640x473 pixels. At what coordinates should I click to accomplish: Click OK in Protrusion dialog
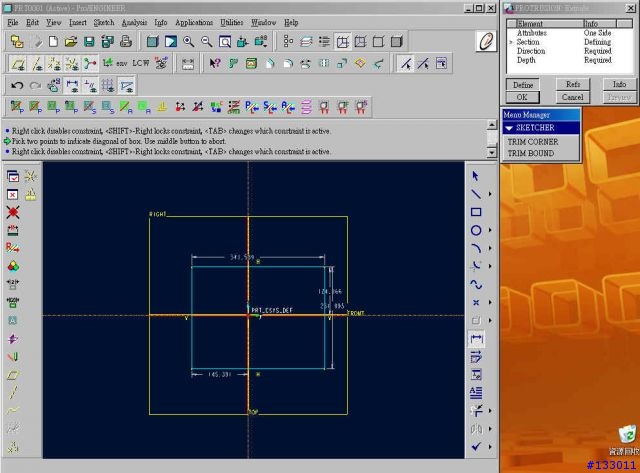[522, 97]
